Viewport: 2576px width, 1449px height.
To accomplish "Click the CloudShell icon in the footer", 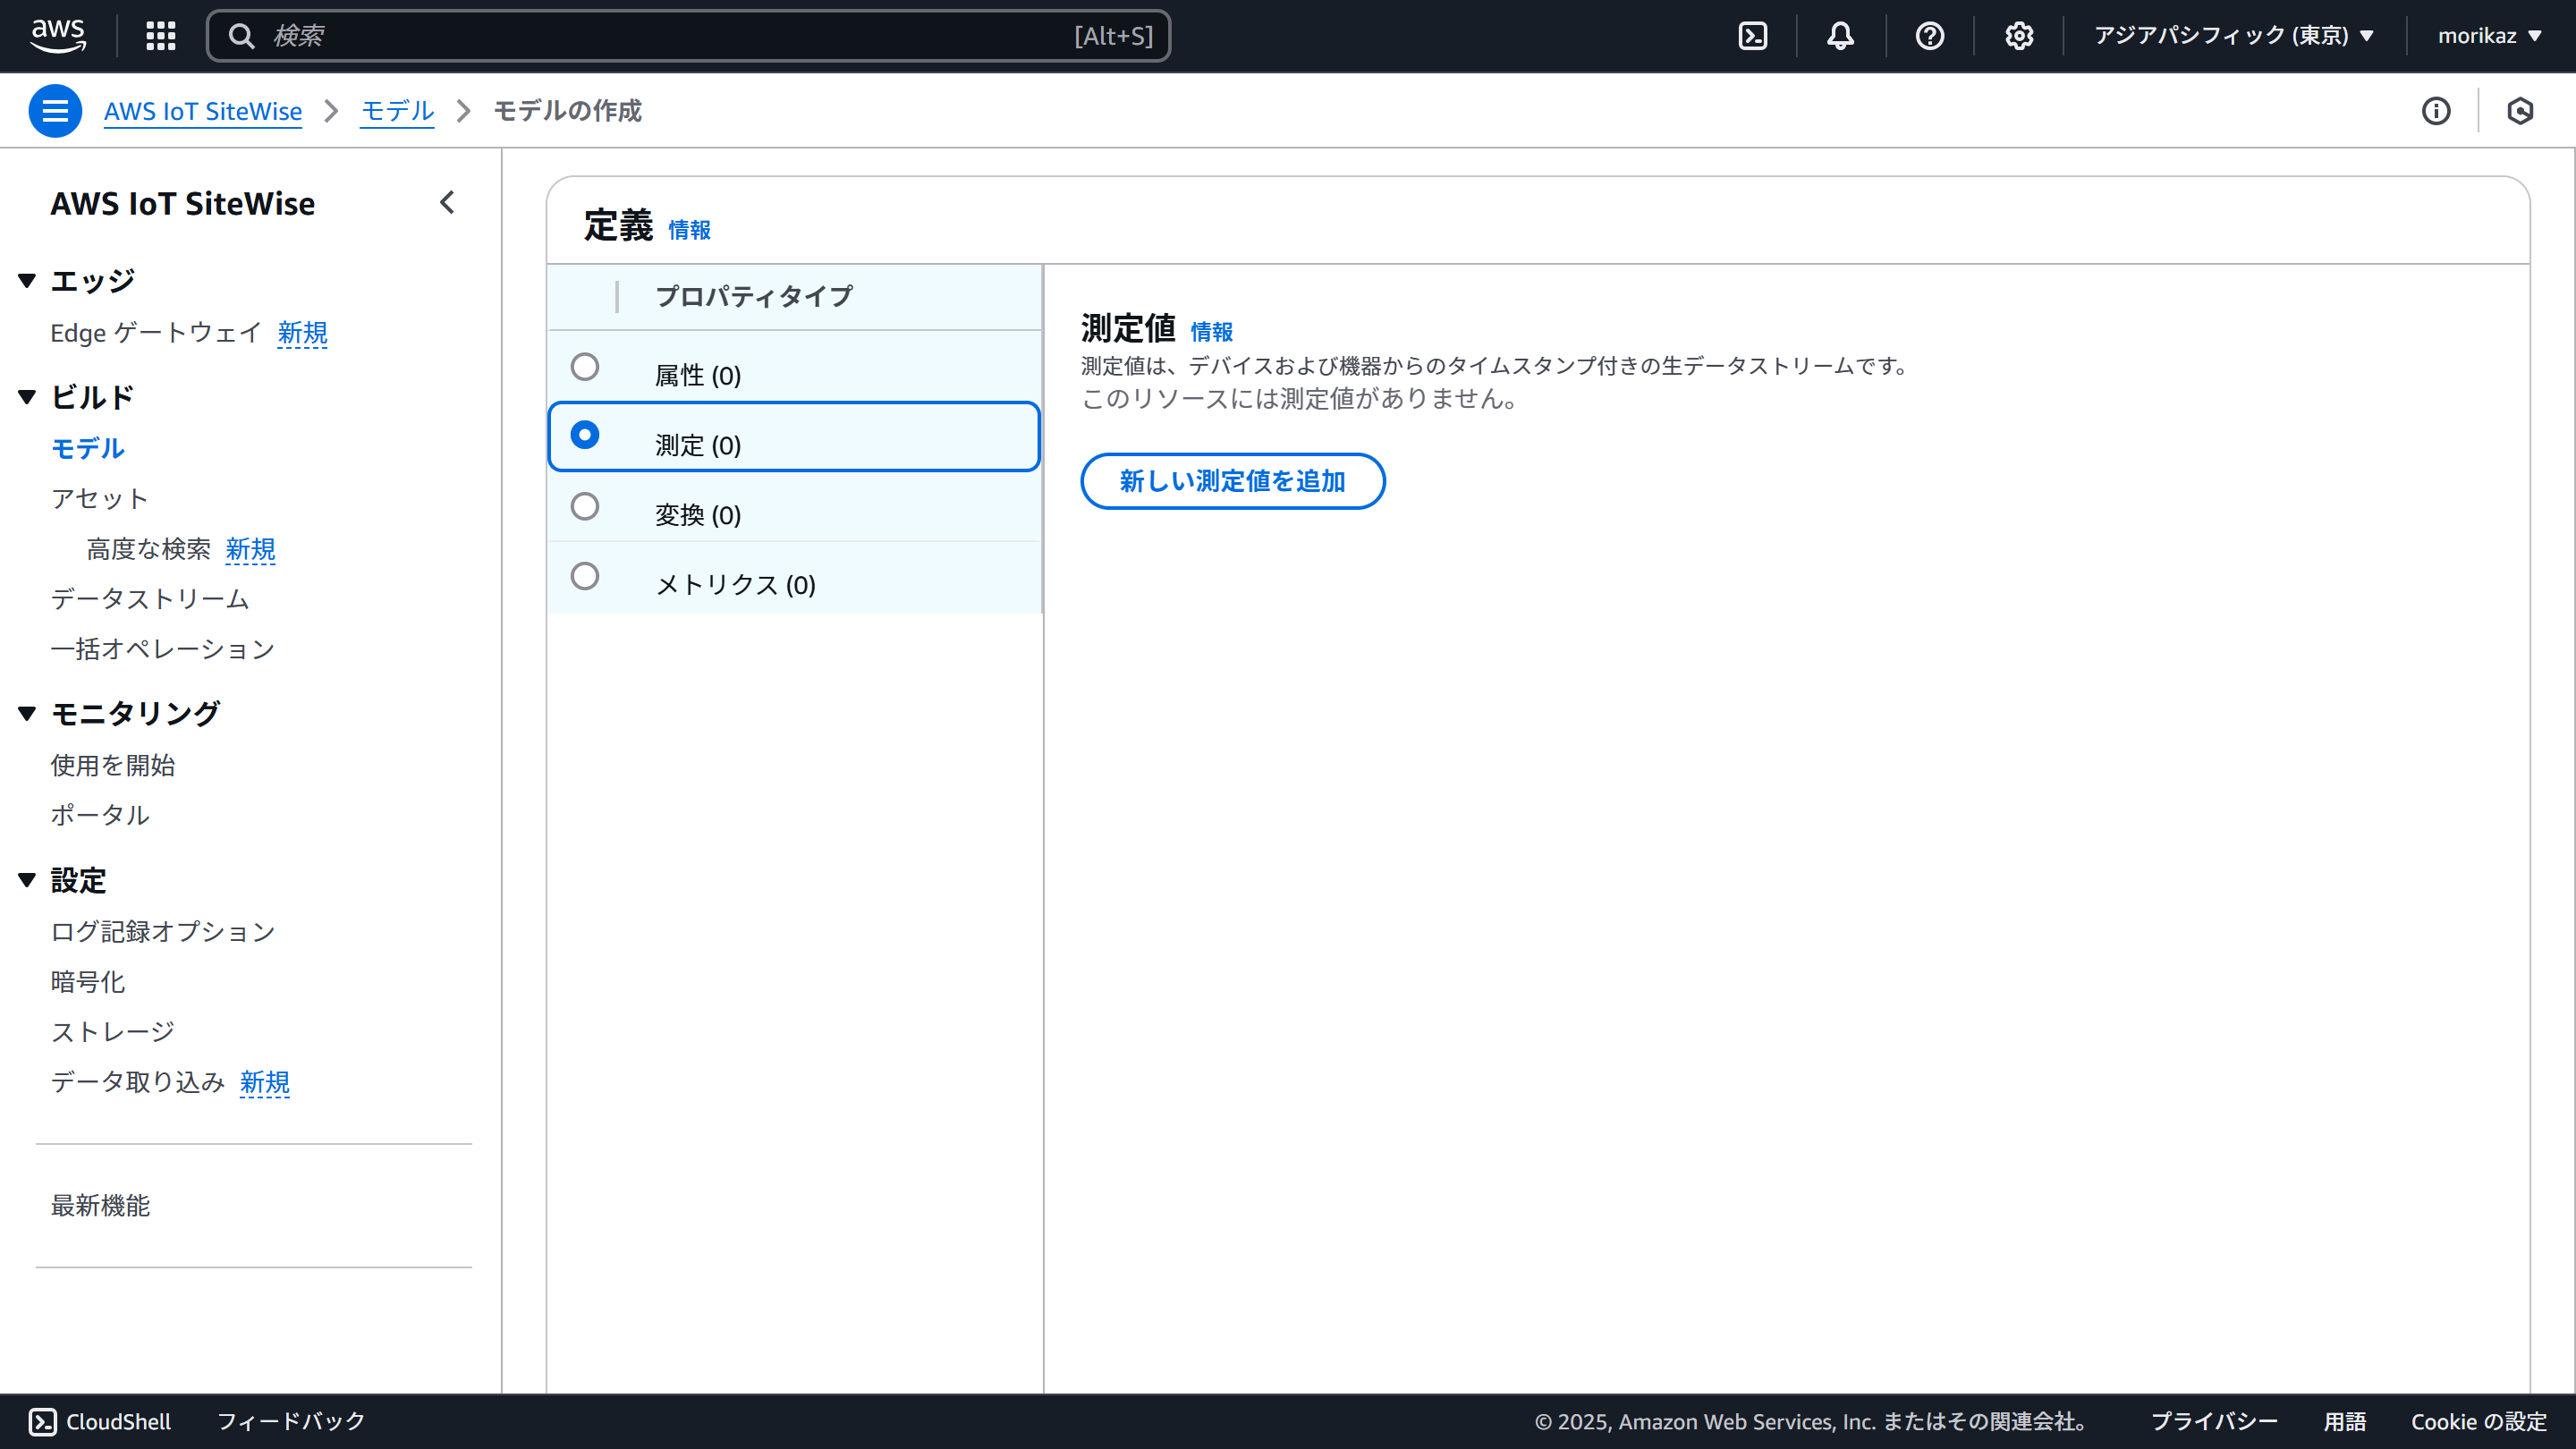I will pyautogui.click(x=42, y=1421).
